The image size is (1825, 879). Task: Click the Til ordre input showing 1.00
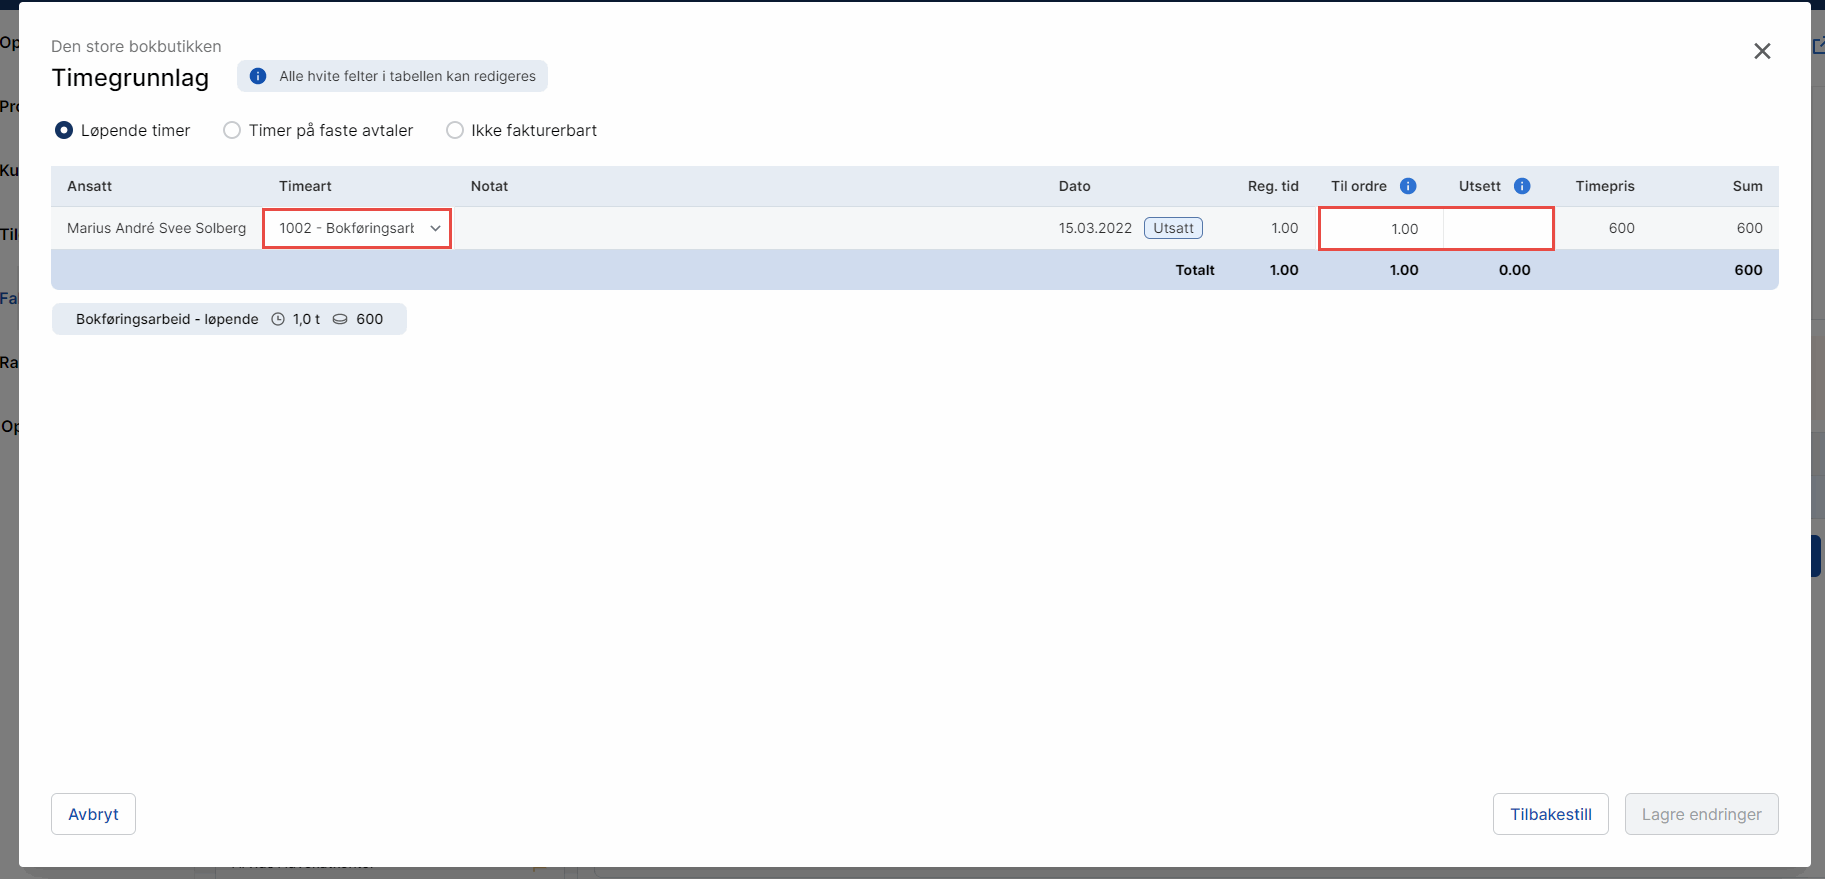1381,229
